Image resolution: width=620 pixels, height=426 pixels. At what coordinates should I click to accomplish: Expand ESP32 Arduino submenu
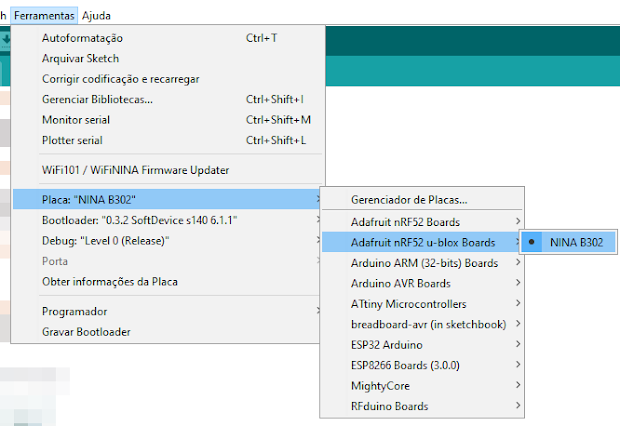(422, 345)
